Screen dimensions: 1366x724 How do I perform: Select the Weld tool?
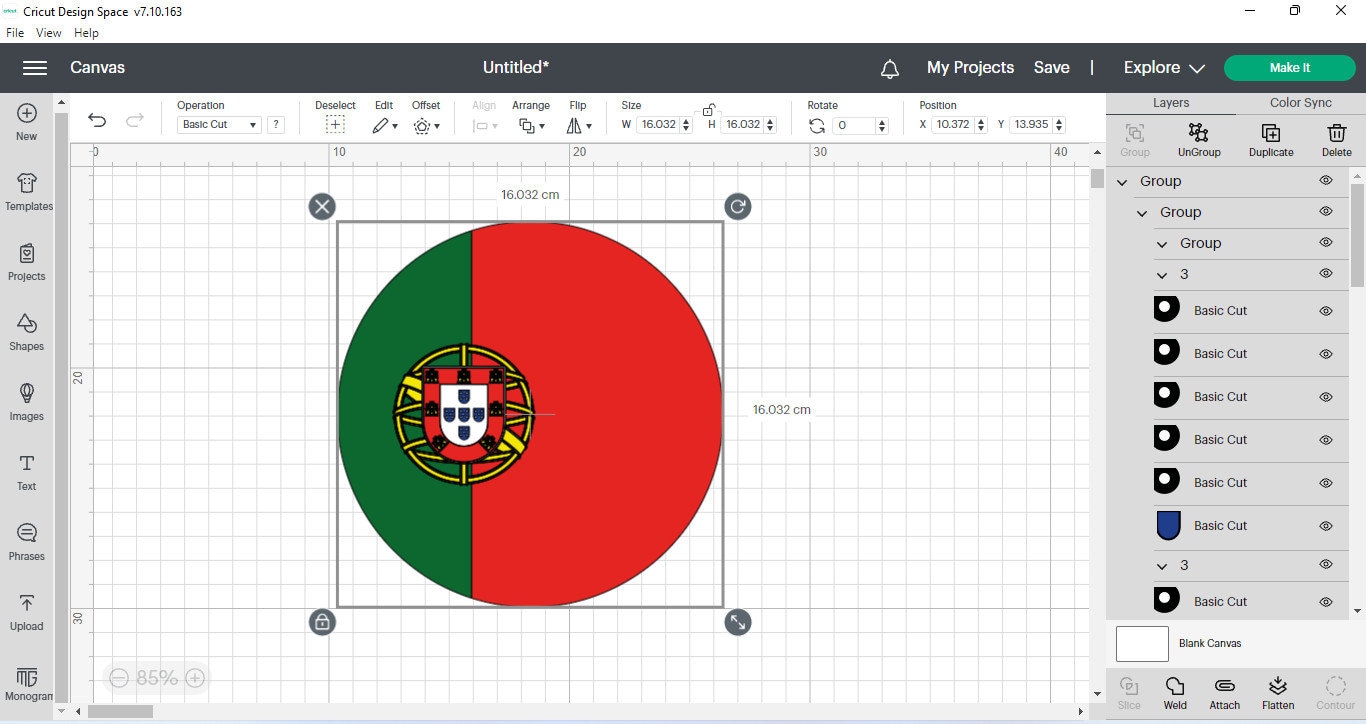click(1175, 692)
